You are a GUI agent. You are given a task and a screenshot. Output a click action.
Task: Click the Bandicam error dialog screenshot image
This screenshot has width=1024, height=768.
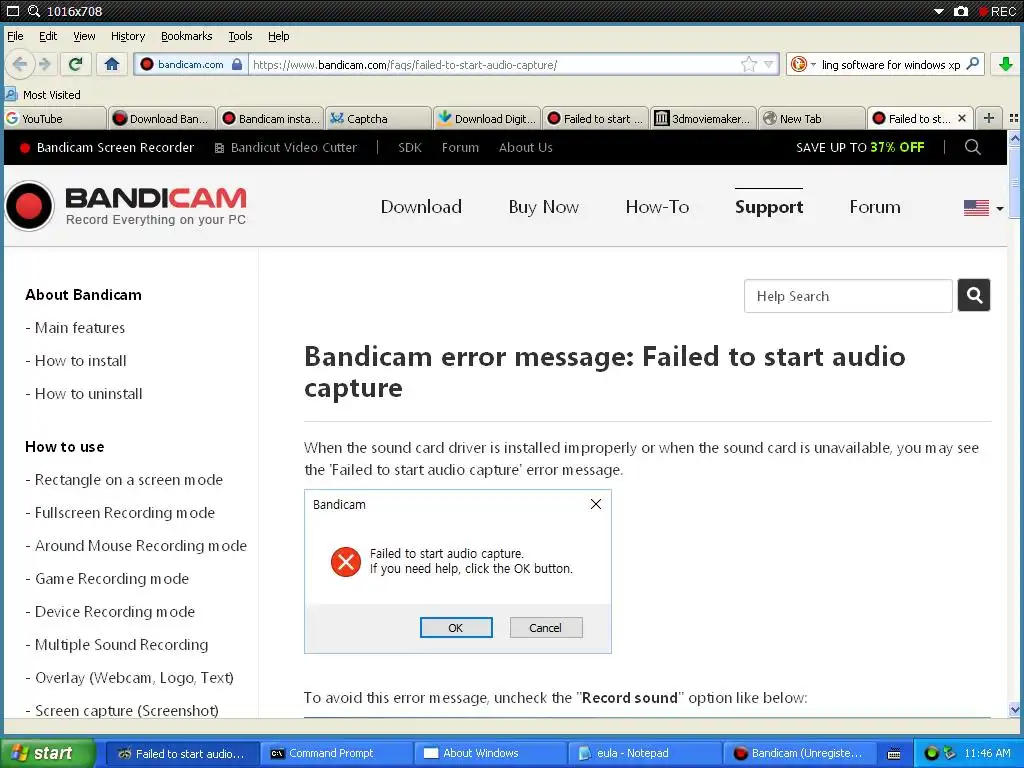click(458, 571)
